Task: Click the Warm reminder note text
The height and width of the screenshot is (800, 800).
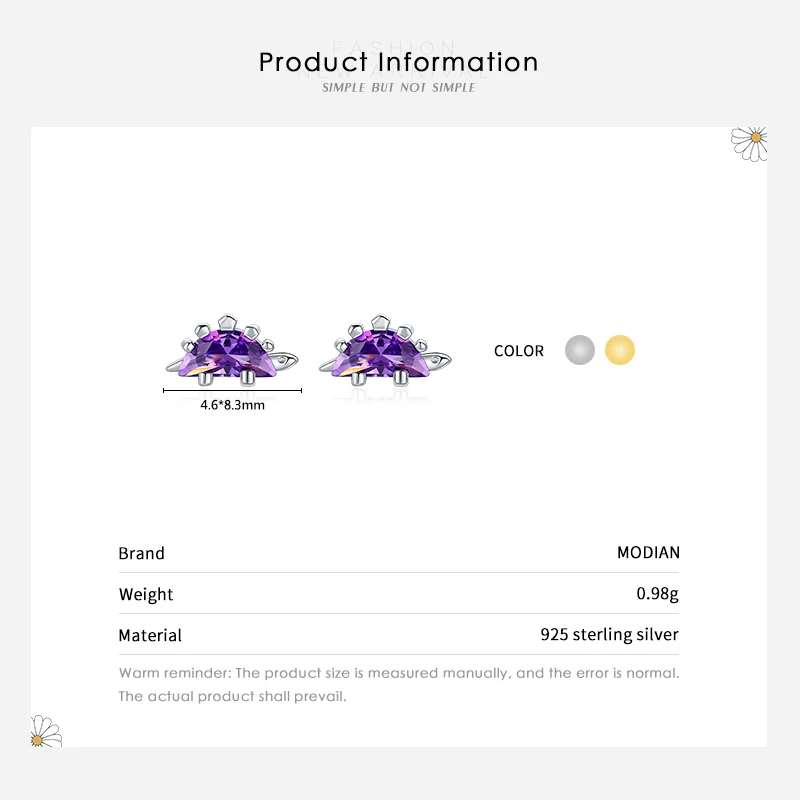Action: point(398,673)
